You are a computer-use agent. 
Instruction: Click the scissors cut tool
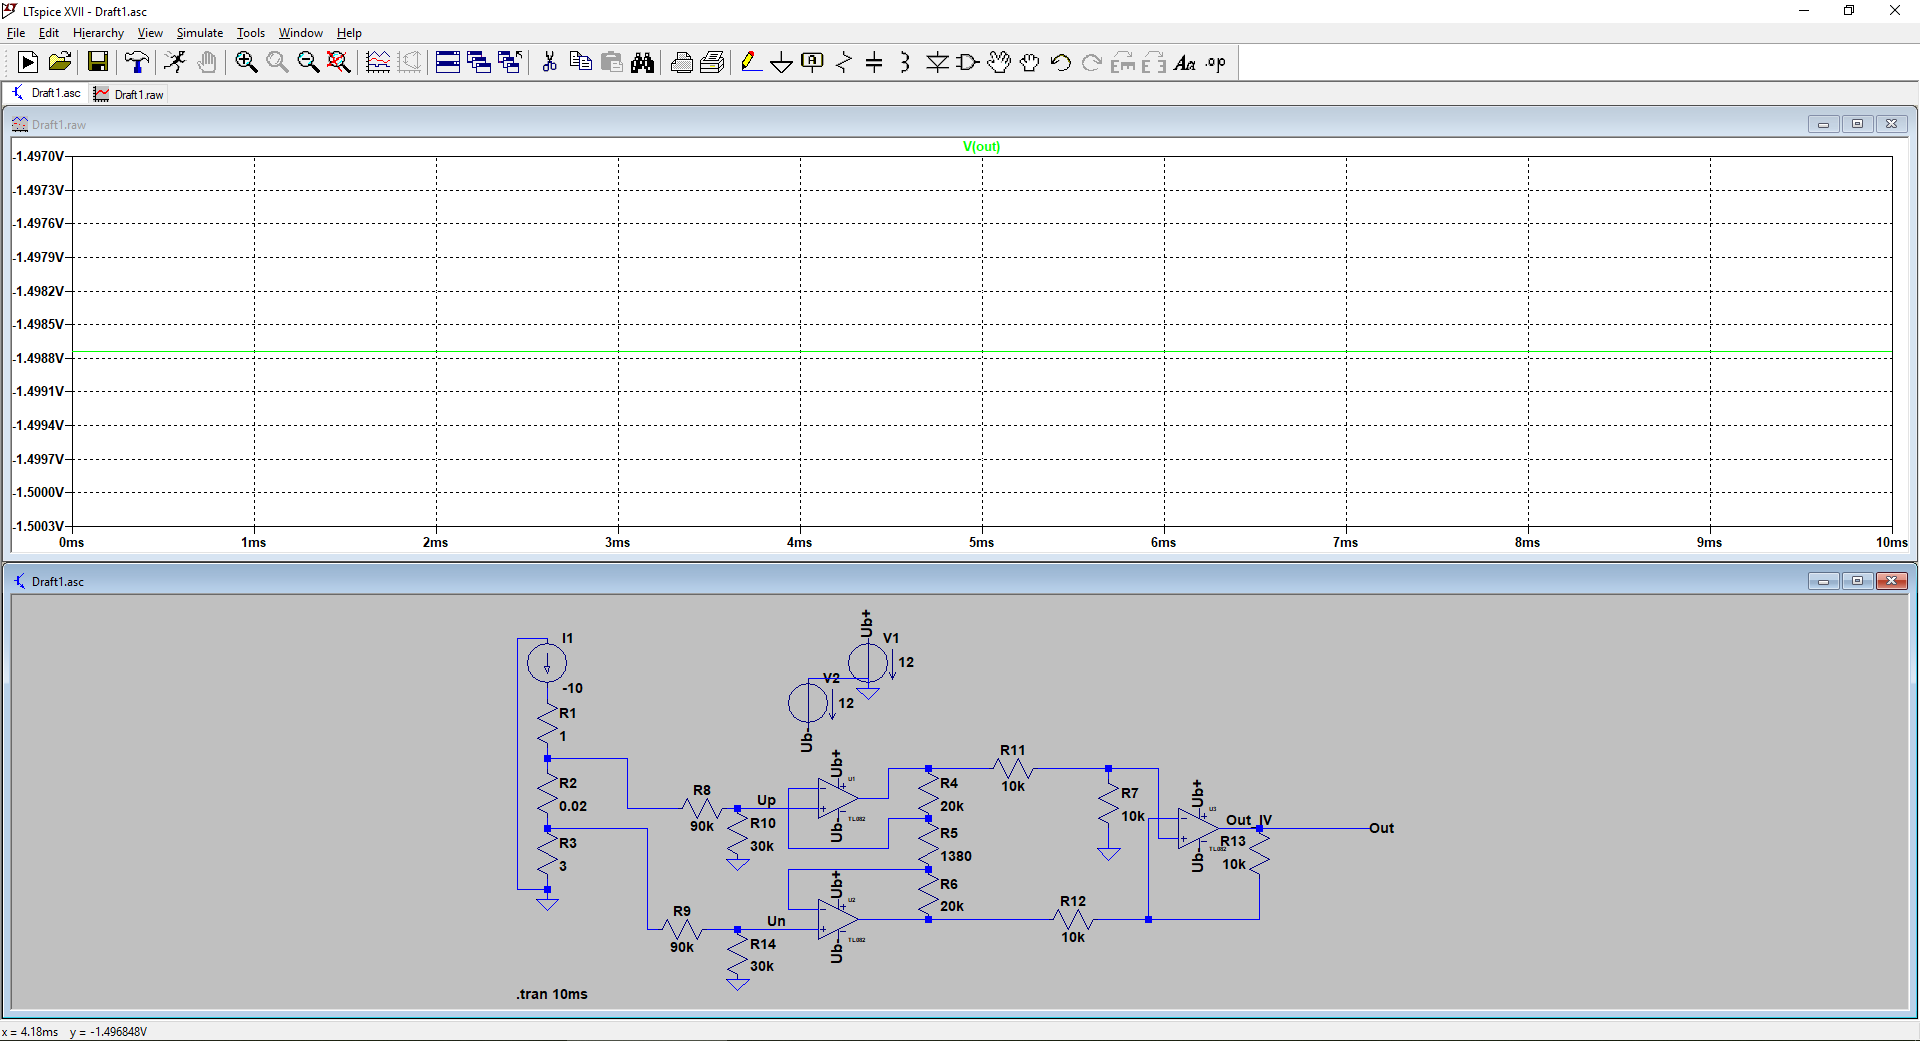(x=549, y=63)
